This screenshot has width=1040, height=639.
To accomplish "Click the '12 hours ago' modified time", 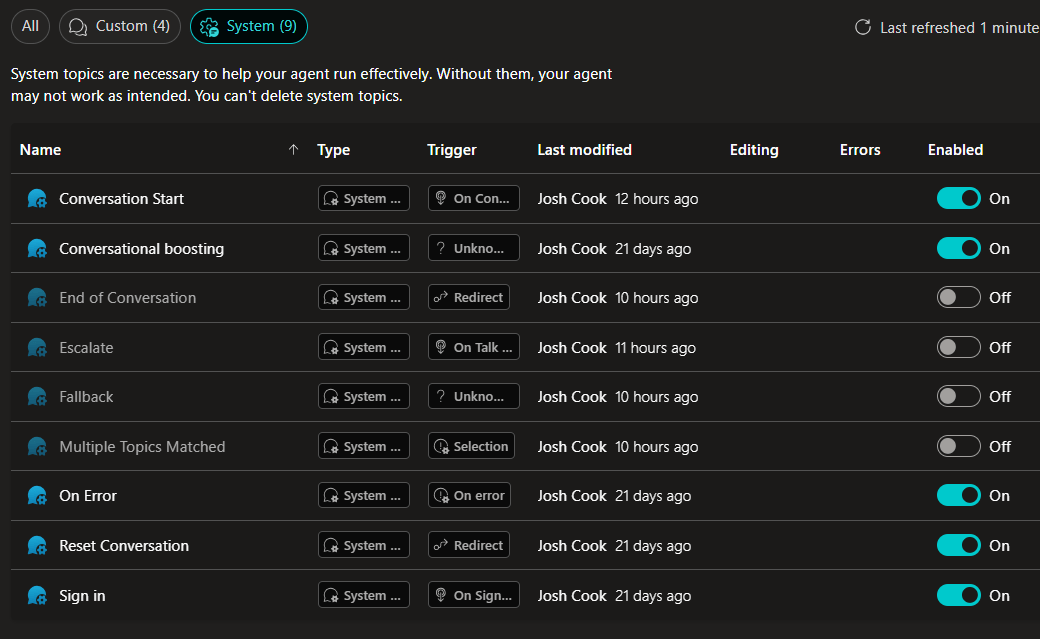I will pyautogui.click(x=657, y=199).
